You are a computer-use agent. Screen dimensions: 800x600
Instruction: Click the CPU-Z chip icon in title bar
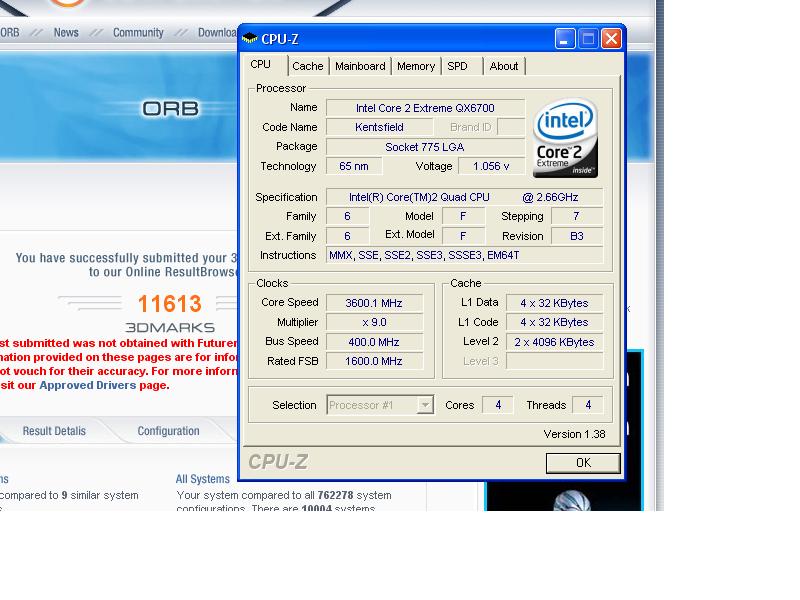tap(249, 38)
